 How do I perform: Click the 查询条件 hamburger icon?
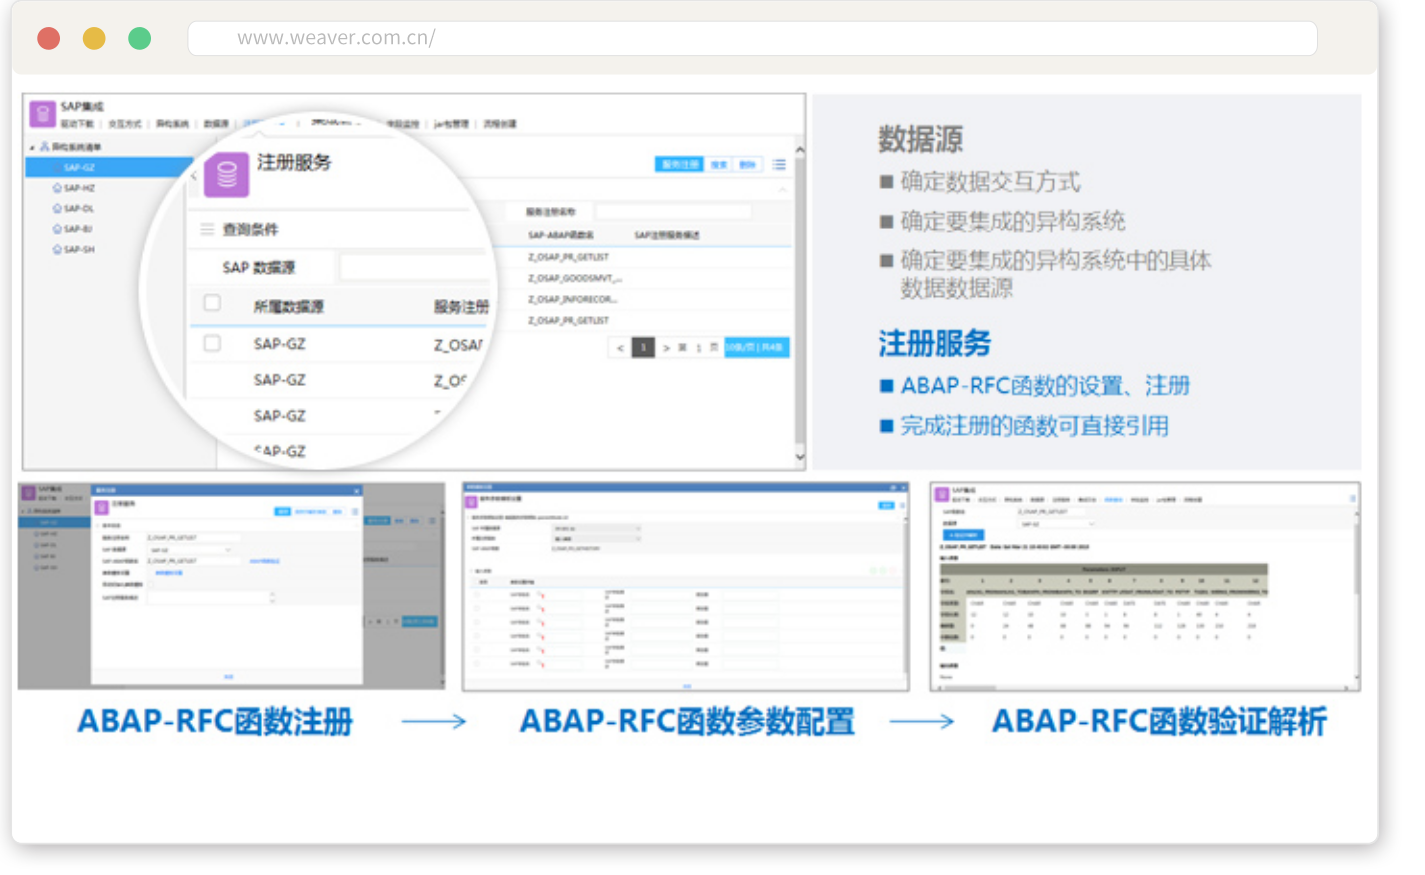coord(207,229)
